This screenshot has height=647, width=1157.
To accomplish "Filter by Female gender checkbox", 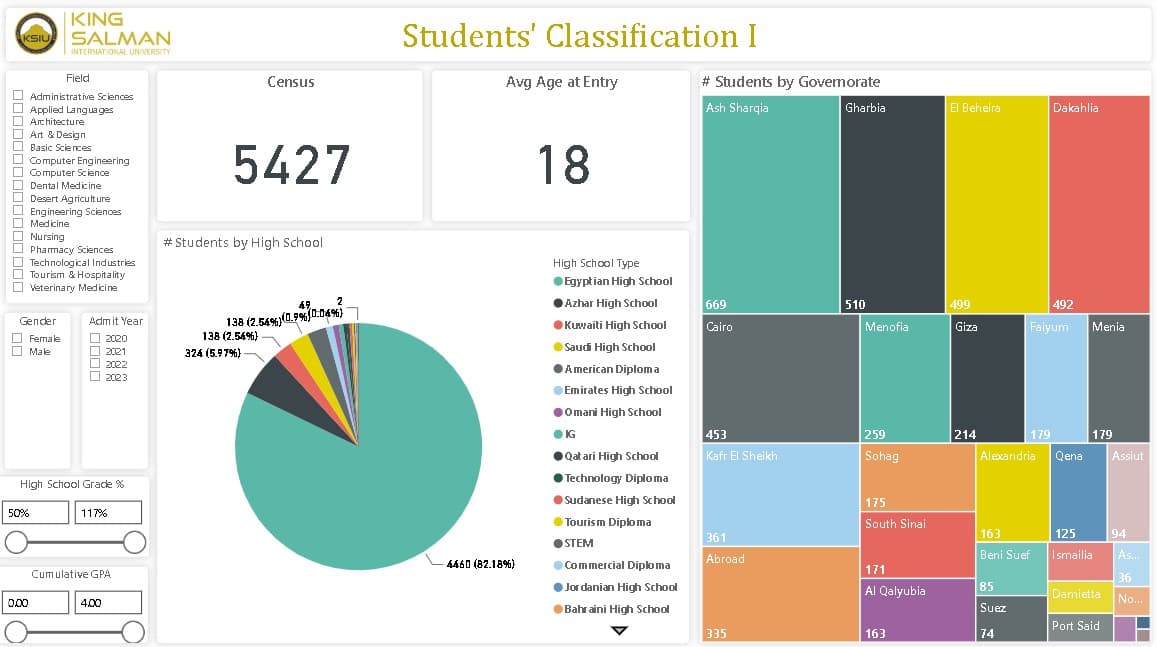I will [x=17, y=338].
